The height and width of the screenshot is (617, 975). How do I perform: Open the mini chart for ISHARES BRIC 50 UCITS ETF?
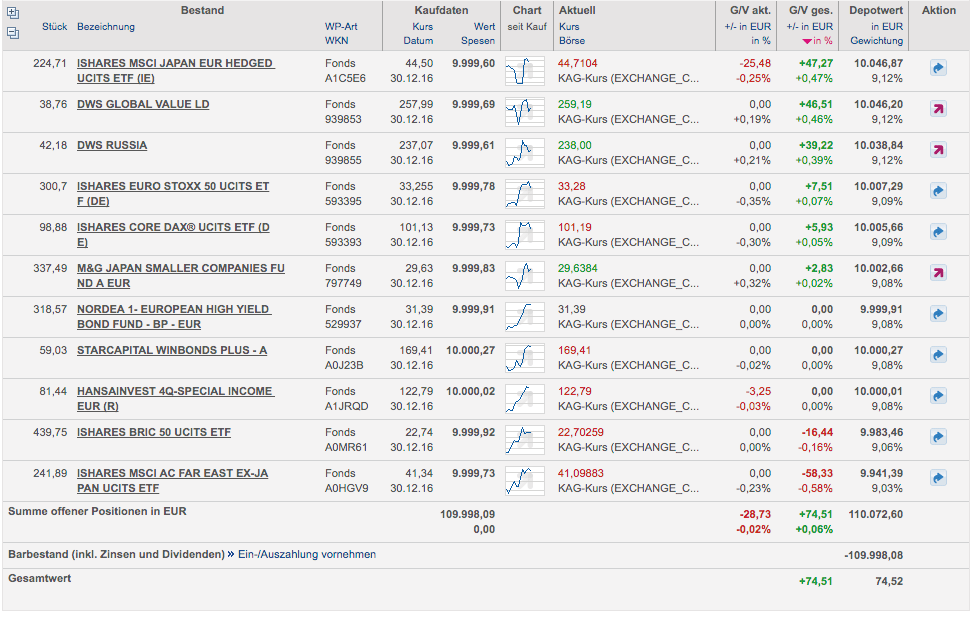[525, 440]
